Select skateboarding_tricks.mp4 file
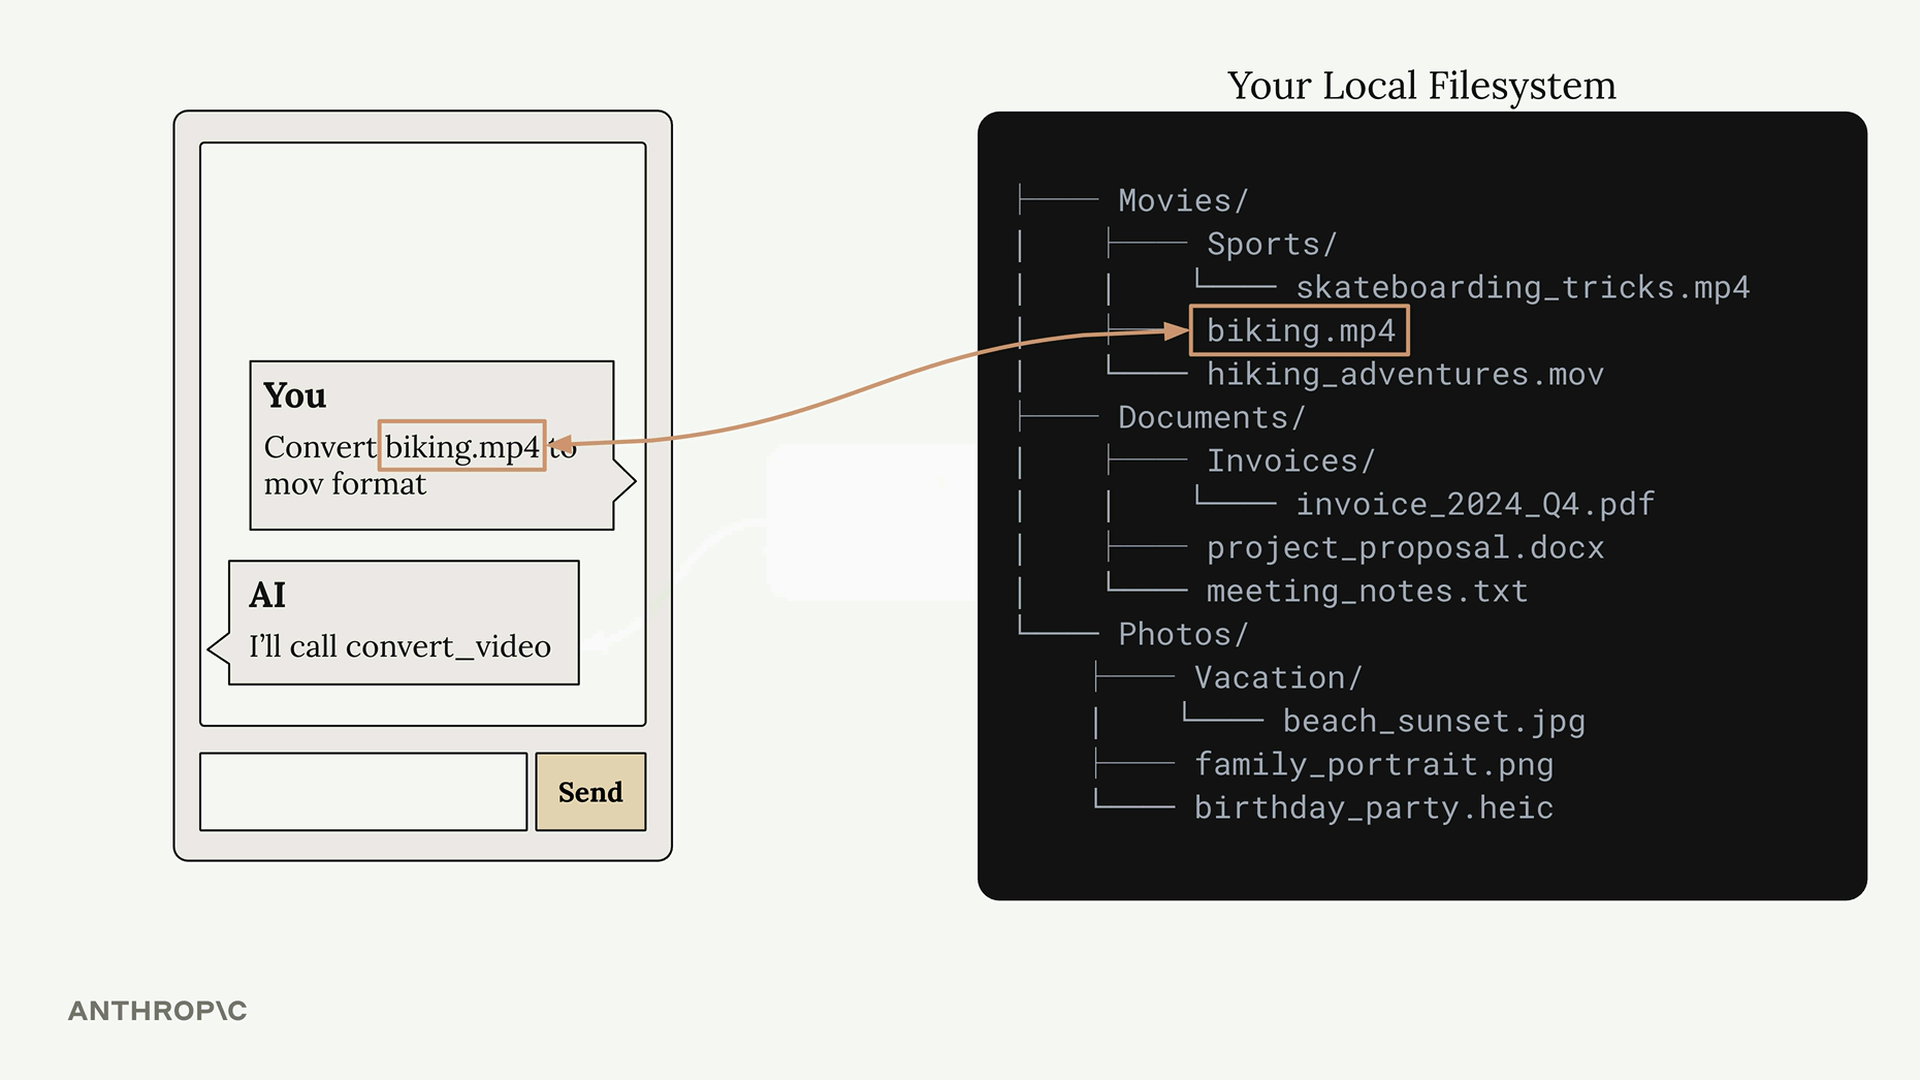 coord(1522,288)
